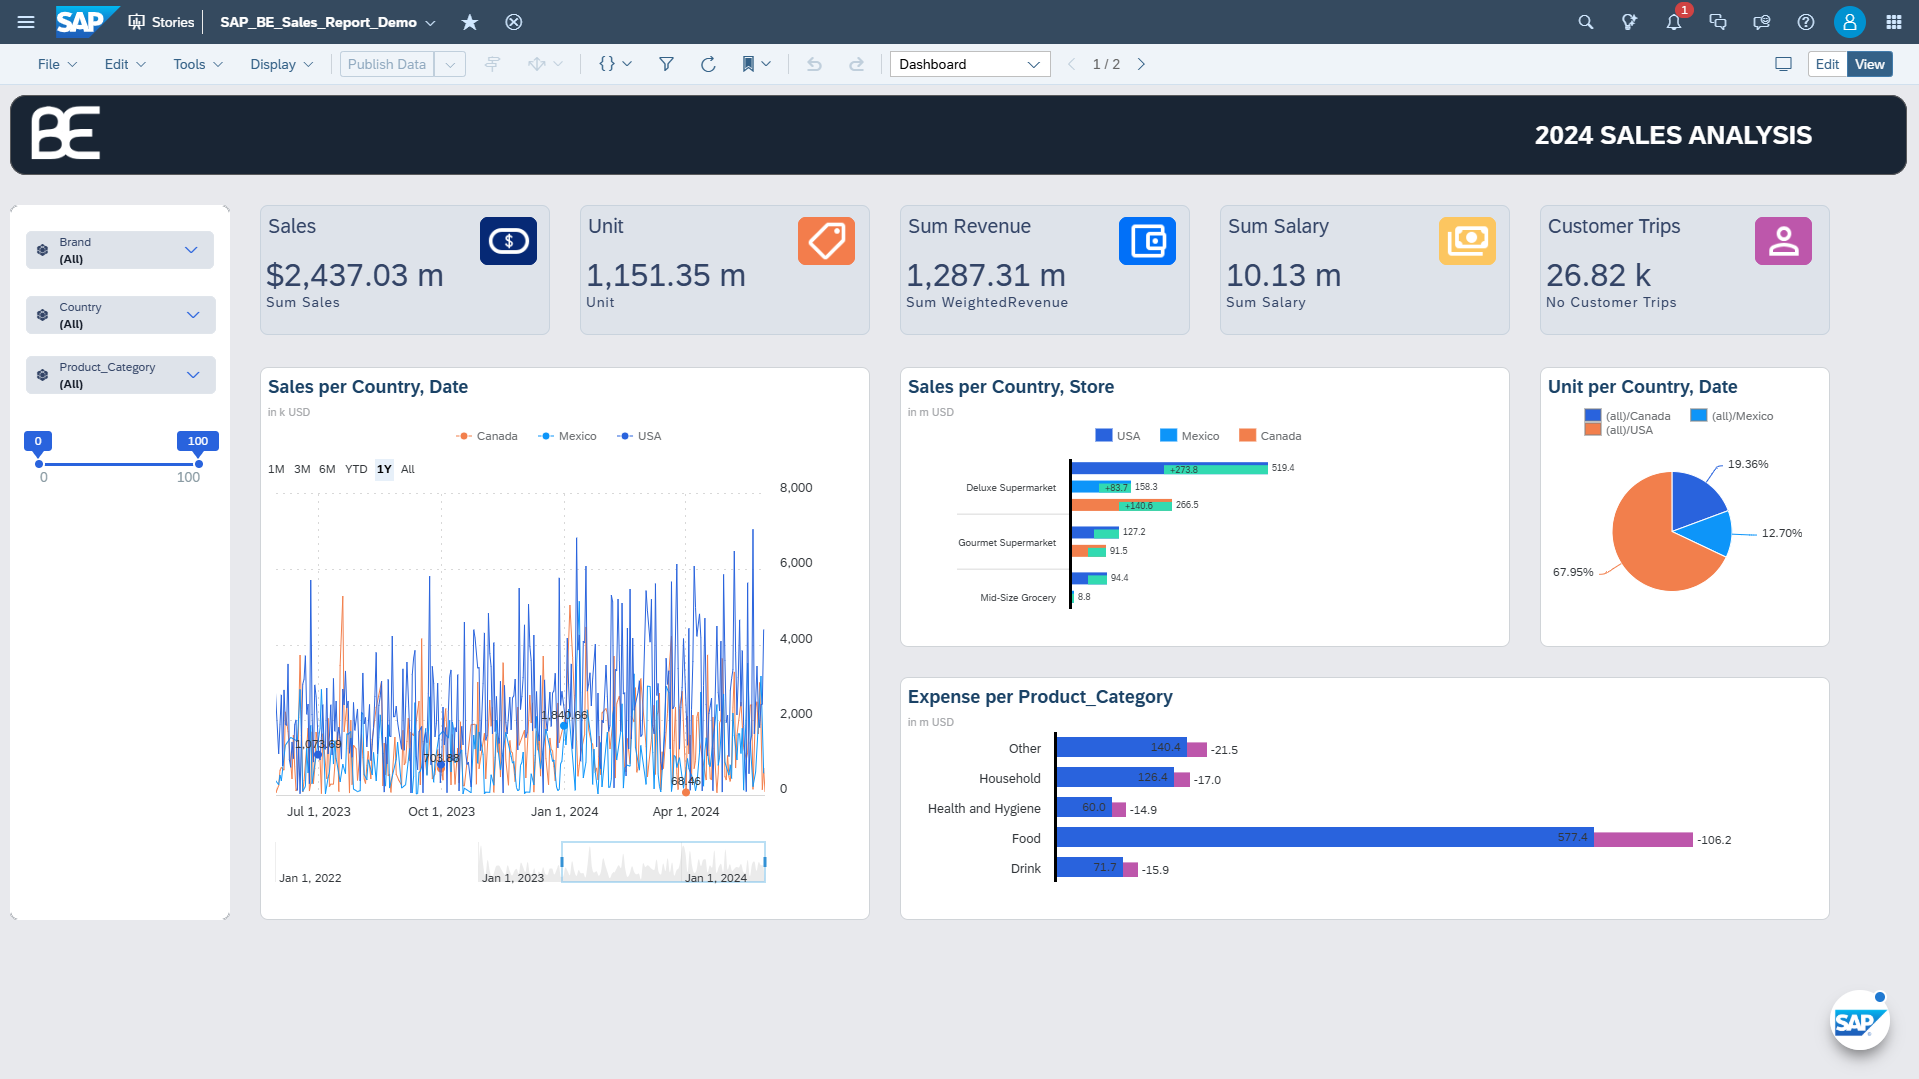The width and height of the screenshot is (1919, 1079).
Task: Open the discussions chat icon
Action: [1717, 22]
